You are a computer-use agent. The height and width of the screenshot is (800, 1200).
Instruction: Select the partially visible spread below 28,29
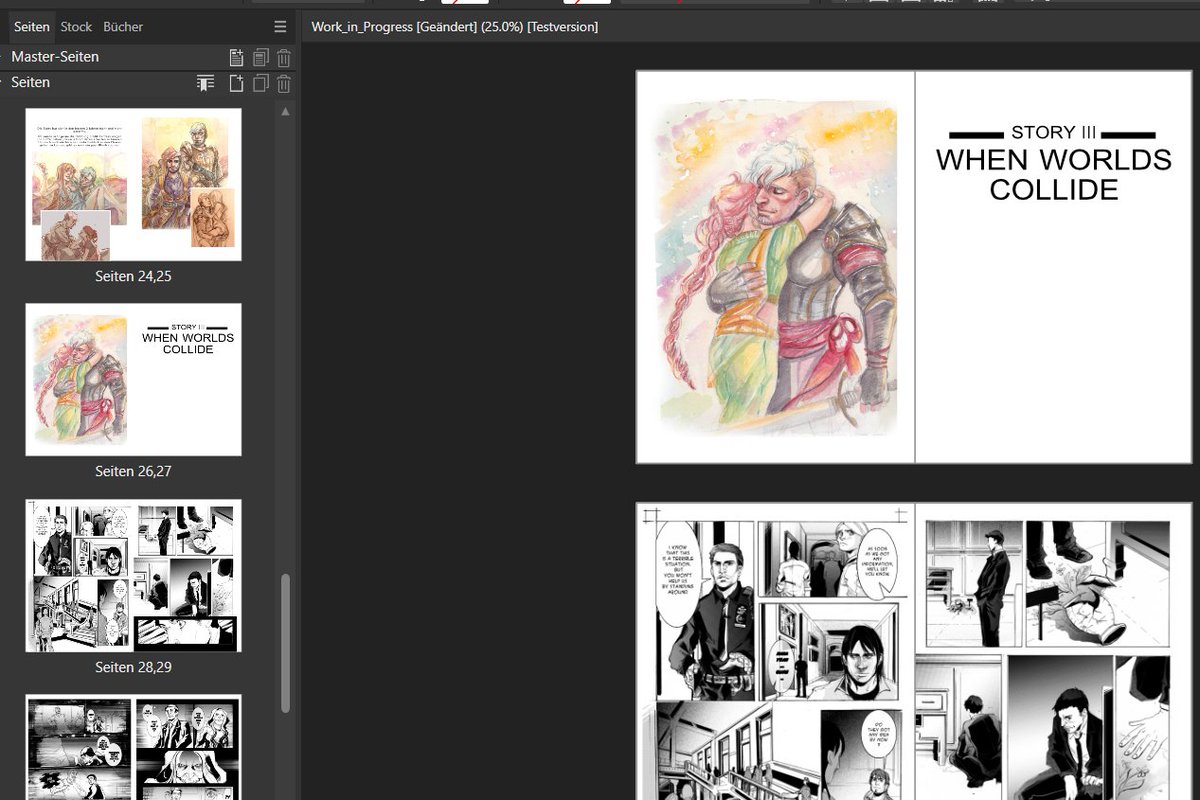133,747
